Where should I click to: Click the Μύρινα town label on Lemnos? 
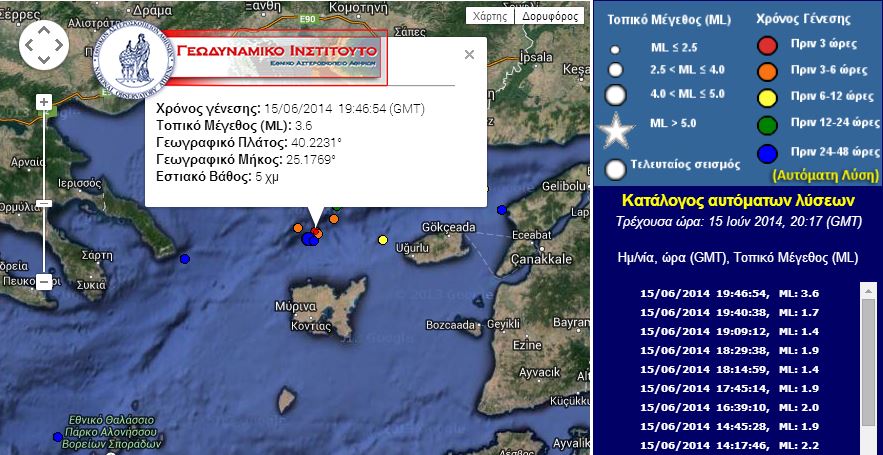(295, 307)
